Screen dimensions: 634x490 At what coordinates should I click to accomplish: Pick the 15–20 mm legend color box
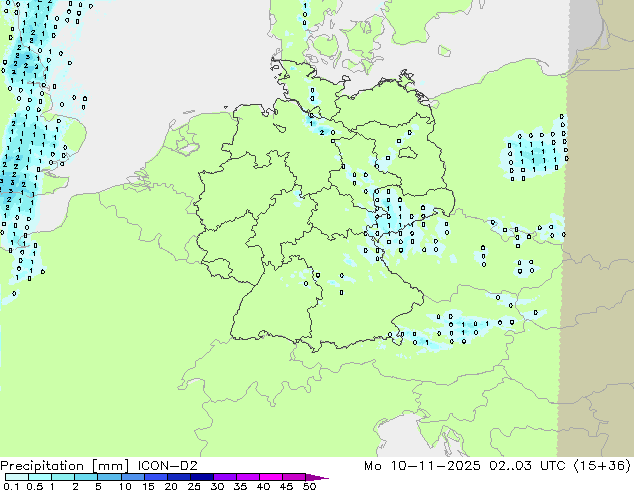click(155, 477)
